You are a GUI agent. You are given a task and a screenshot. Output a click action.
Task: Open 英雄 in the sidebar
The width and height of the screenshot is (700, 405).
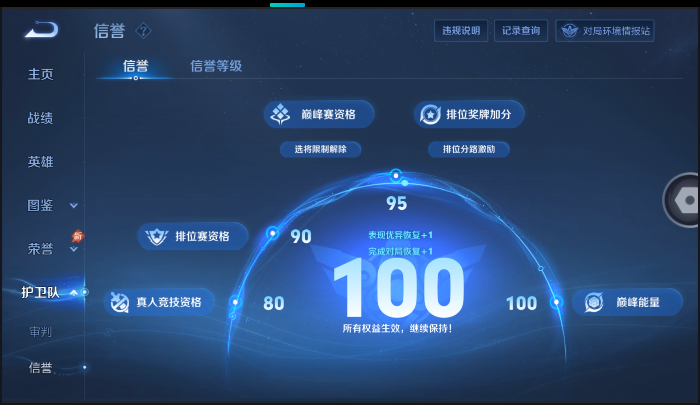[41, 162]
